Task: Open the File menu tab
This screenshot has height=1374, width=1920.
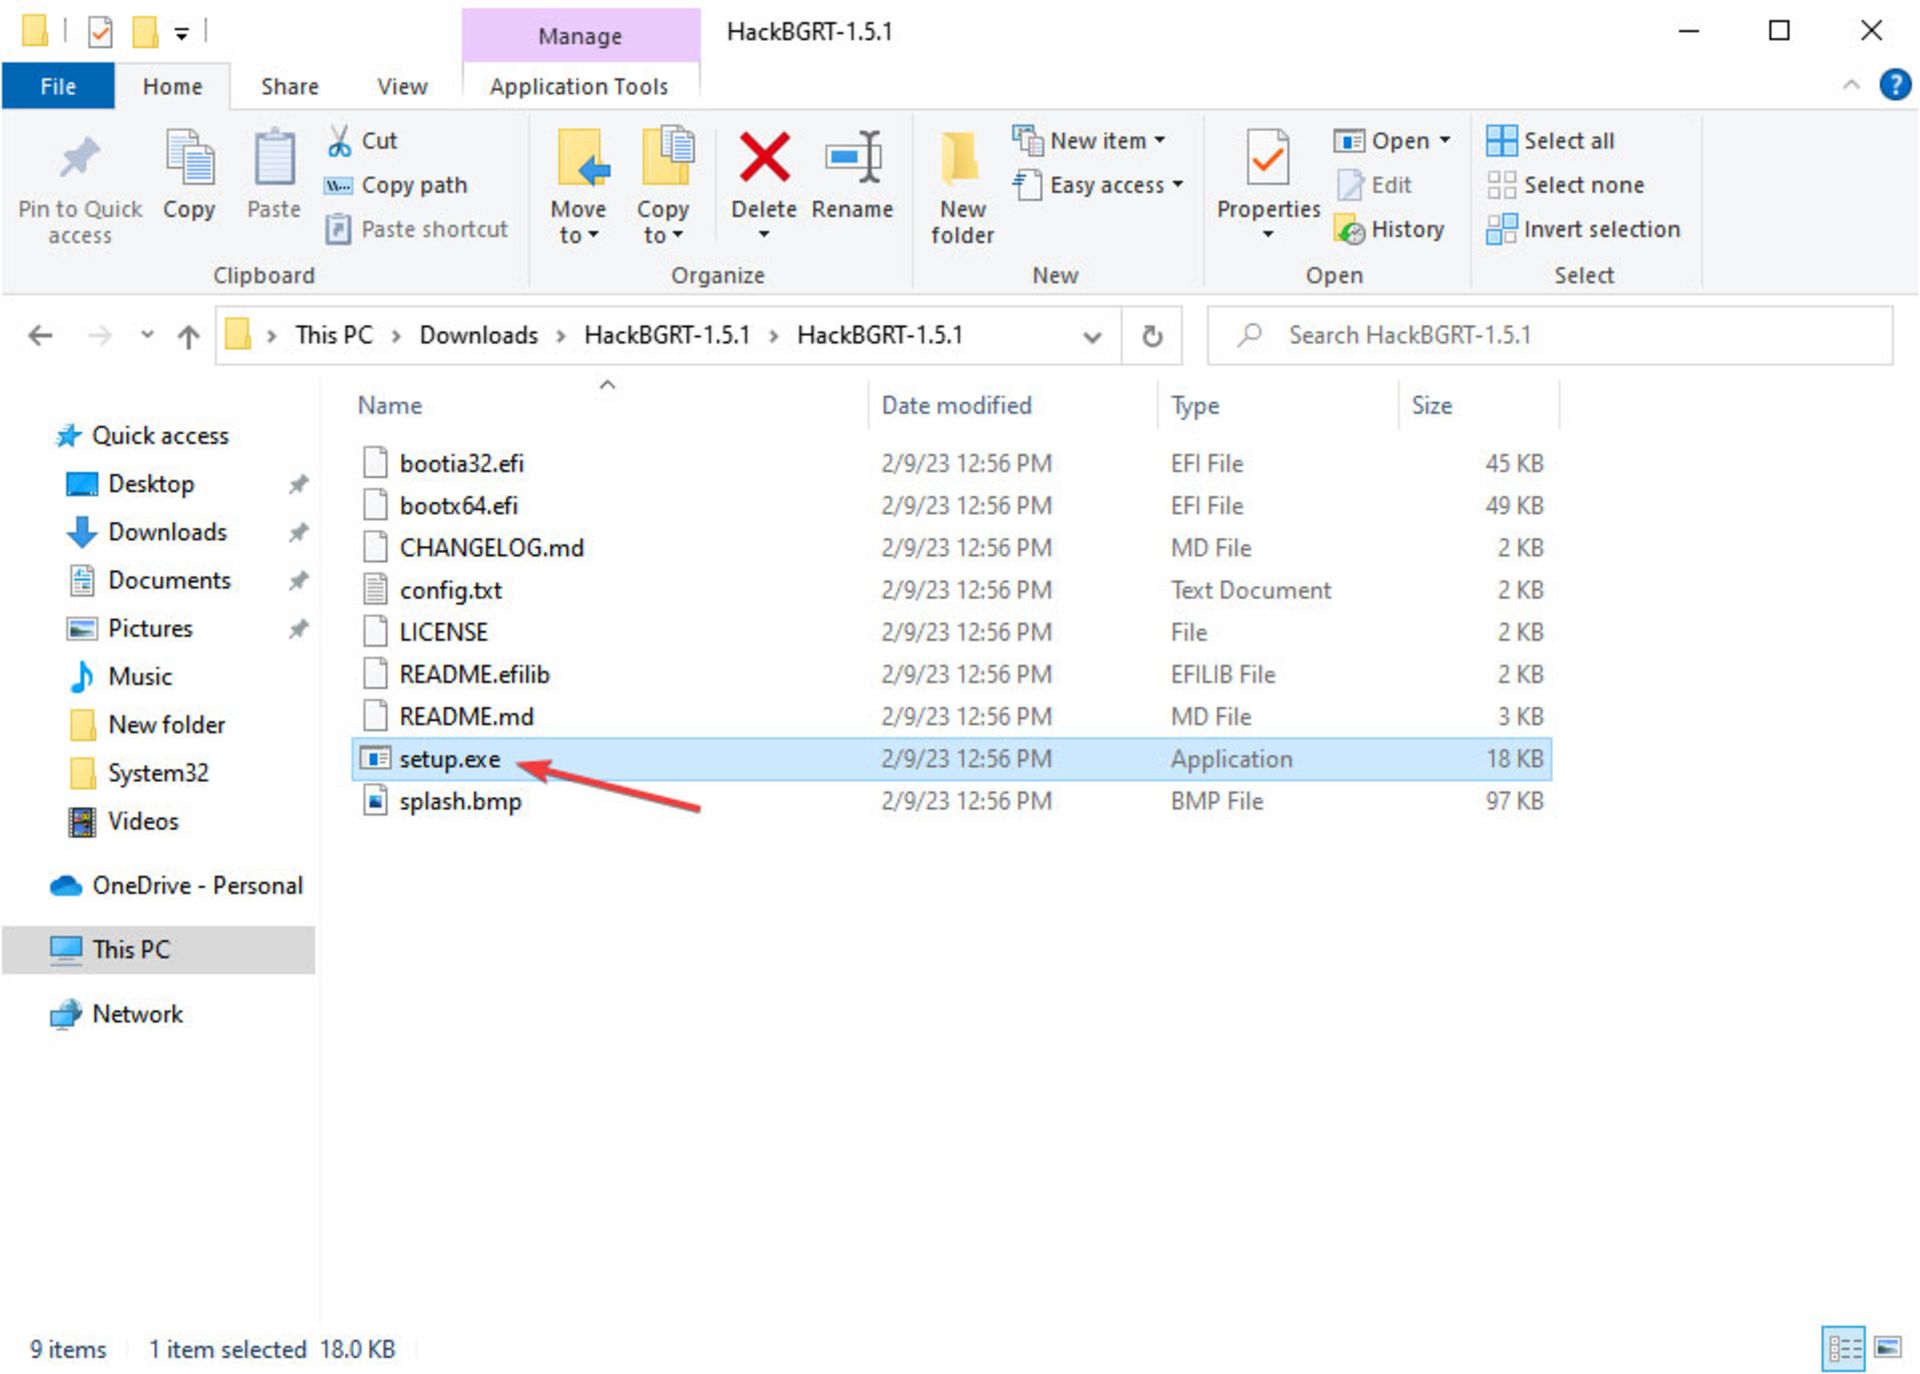Action: [x=57, y=87]
